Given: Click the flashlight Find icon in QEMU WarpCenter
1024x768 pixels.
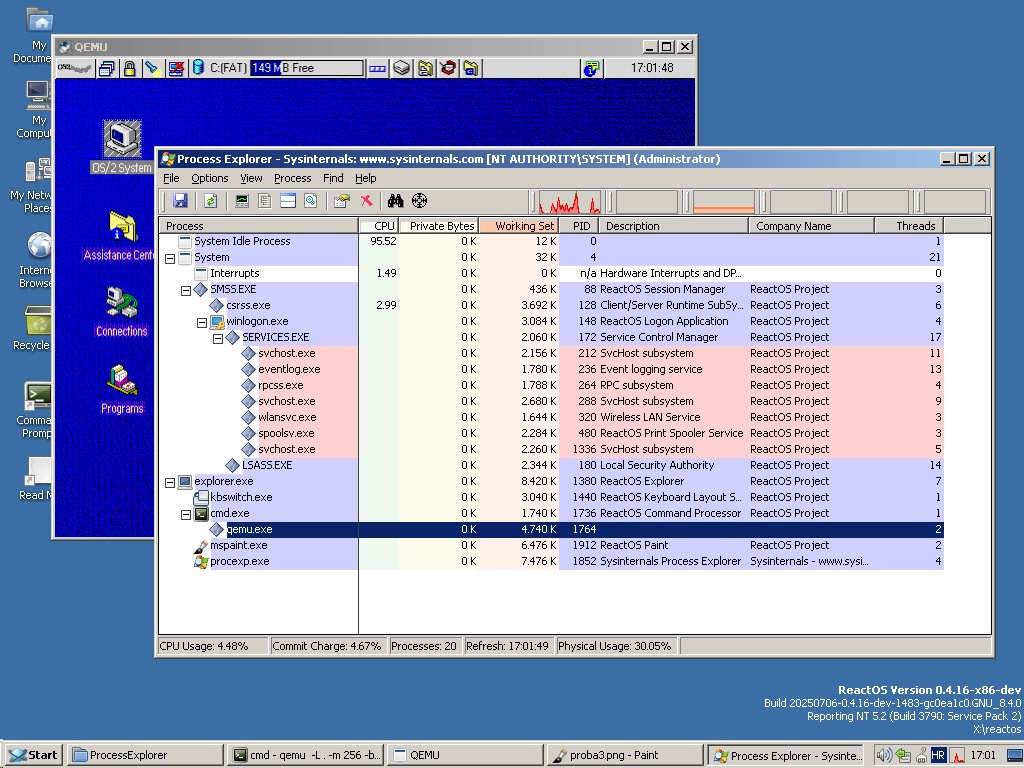Looking at the screenshot, I should (x=152, y=68).
